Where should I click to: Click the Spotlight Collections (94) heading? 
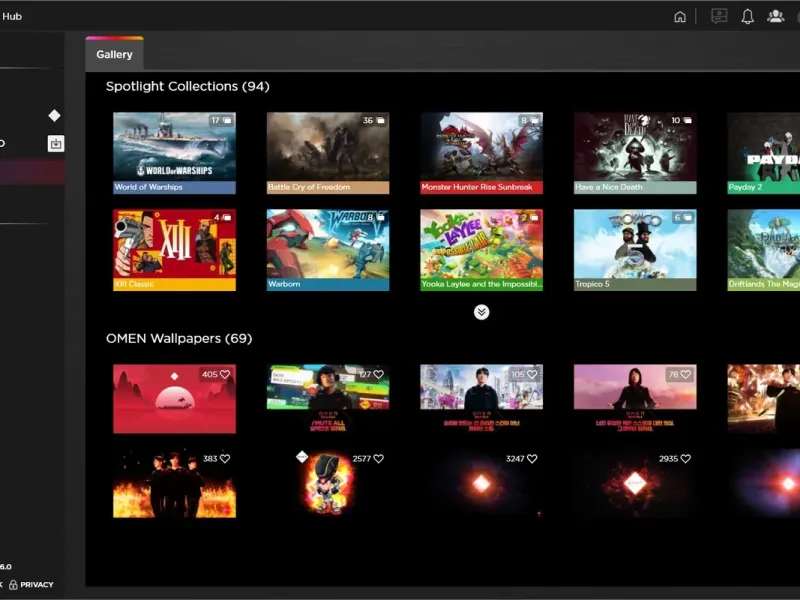click(187, 86)
